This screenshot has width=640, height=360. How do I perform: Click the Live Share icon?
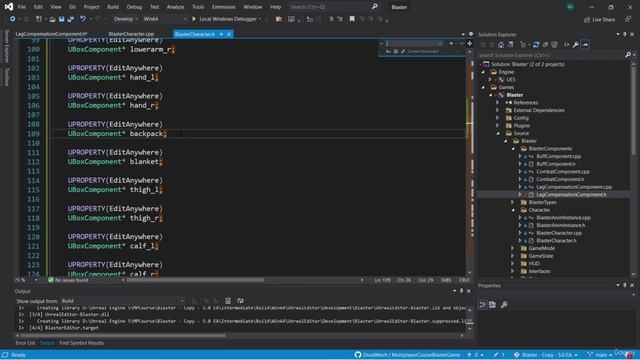(587, 20)
